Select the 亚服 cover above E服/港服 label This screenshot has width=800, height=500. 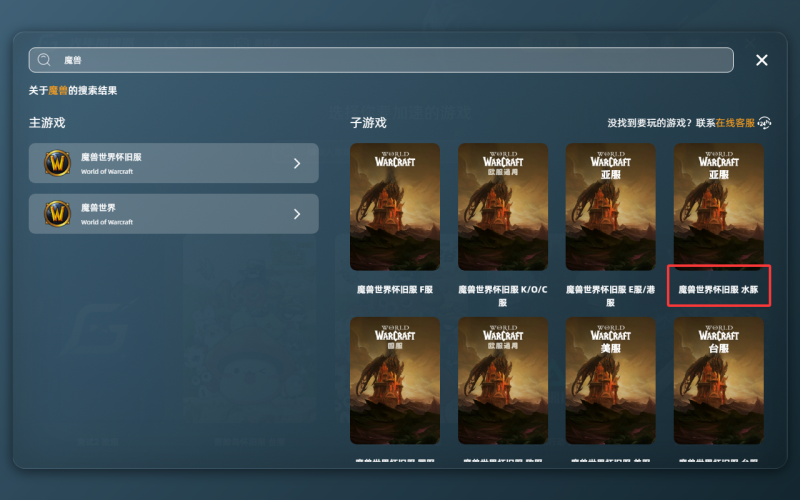click(x=611, y=207)
